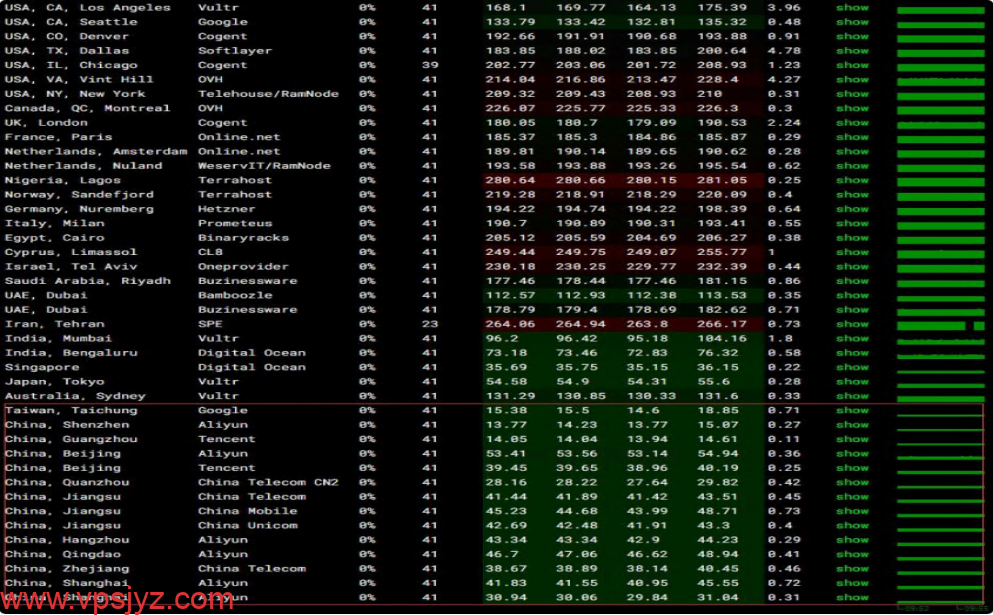993x615 pixels.
Task: Select the 'Prometeus' provider name
Action: [x=234, y=224]
